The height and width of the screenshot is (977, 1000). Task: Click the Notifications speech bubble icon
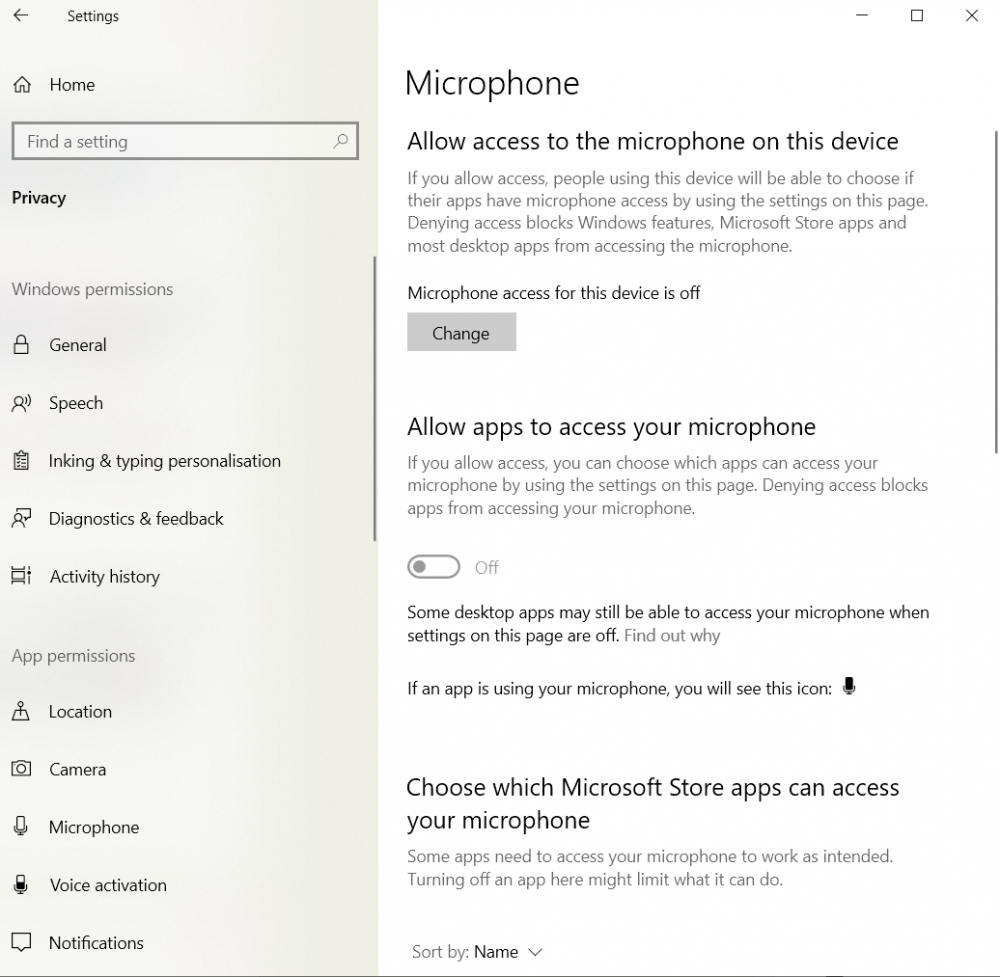click(x=21, y=943)
